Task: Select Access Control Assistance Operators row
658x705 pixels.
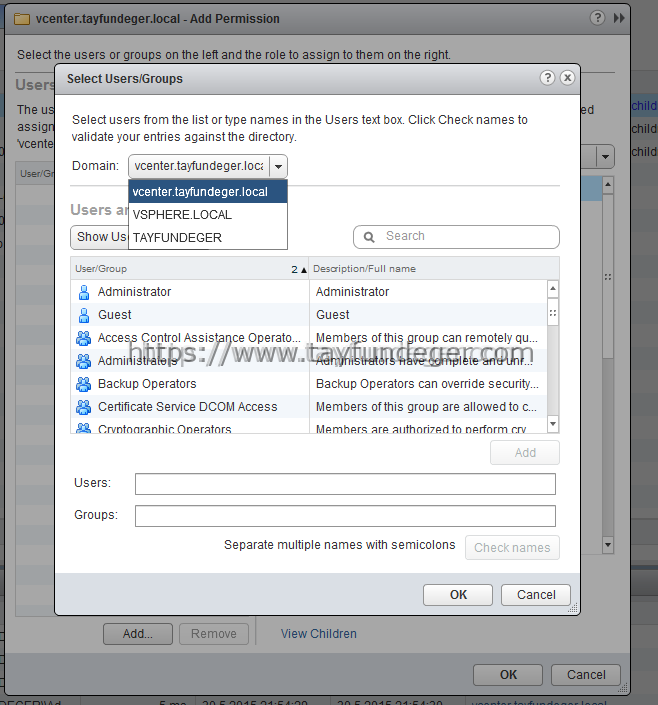Action: pyautogui.click(x=309, y=338)
